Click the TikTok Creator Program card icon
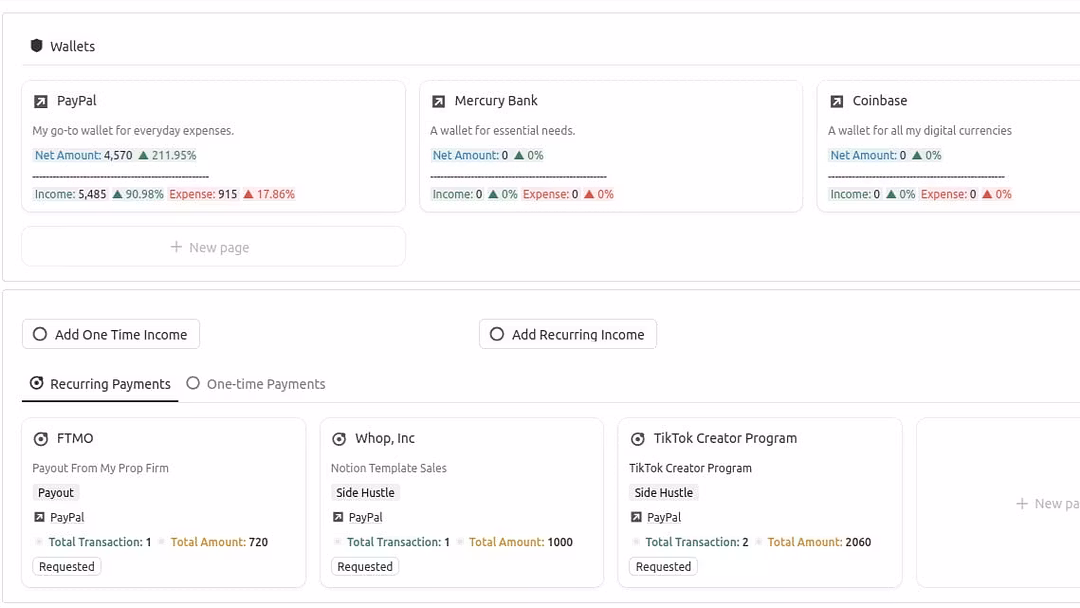The width and height of the screenshot is (1080, 608). (x=638, y=439)
